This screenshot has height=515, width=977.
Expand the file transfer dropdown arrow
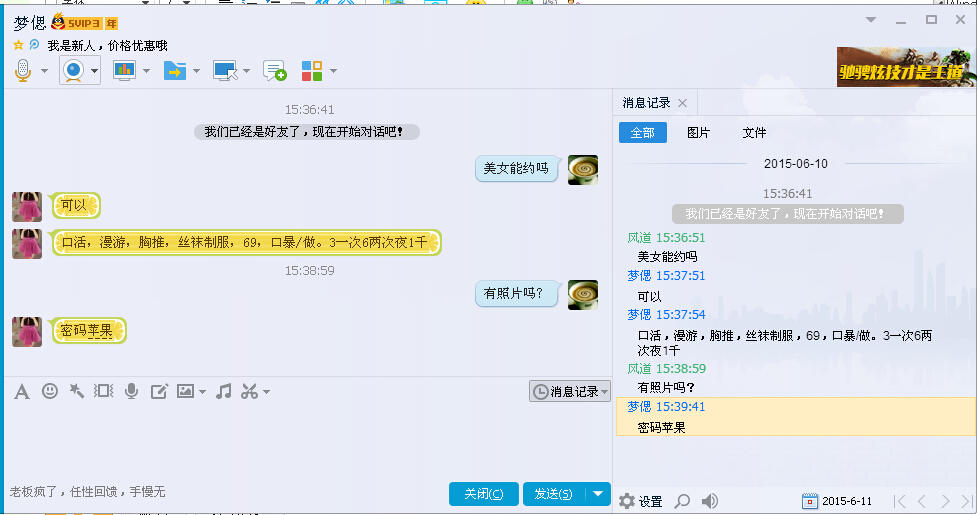pyautogui.click(x=196, y=71)
